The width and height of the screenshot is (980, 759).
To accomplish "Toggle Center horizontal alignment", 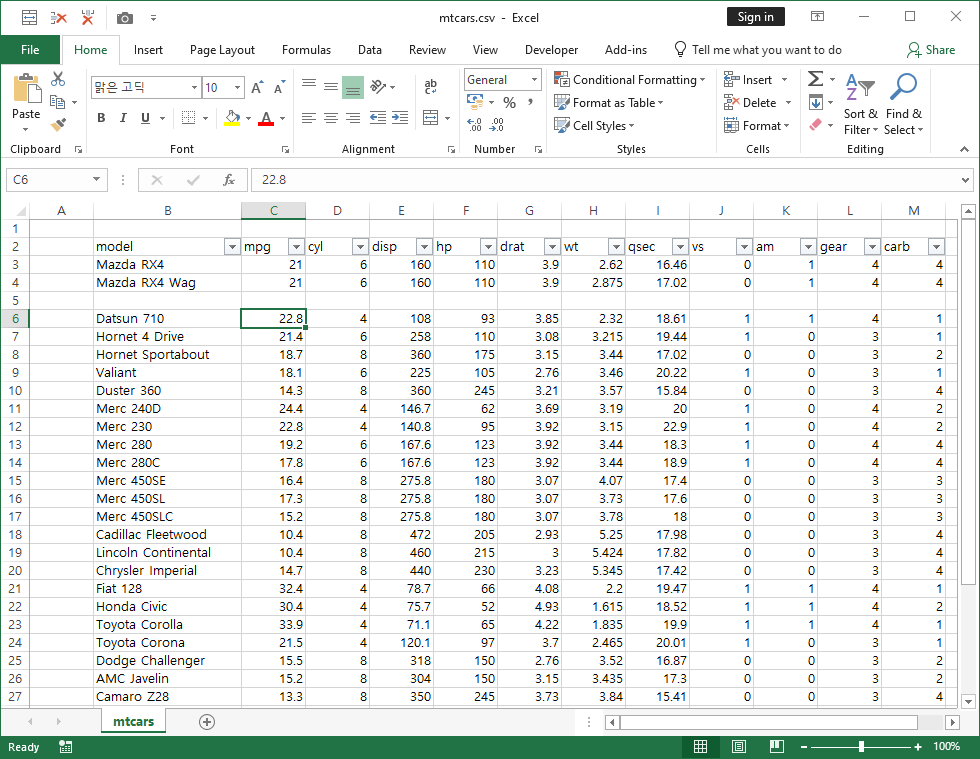I will pyautogui.click(x=331, y=118).
